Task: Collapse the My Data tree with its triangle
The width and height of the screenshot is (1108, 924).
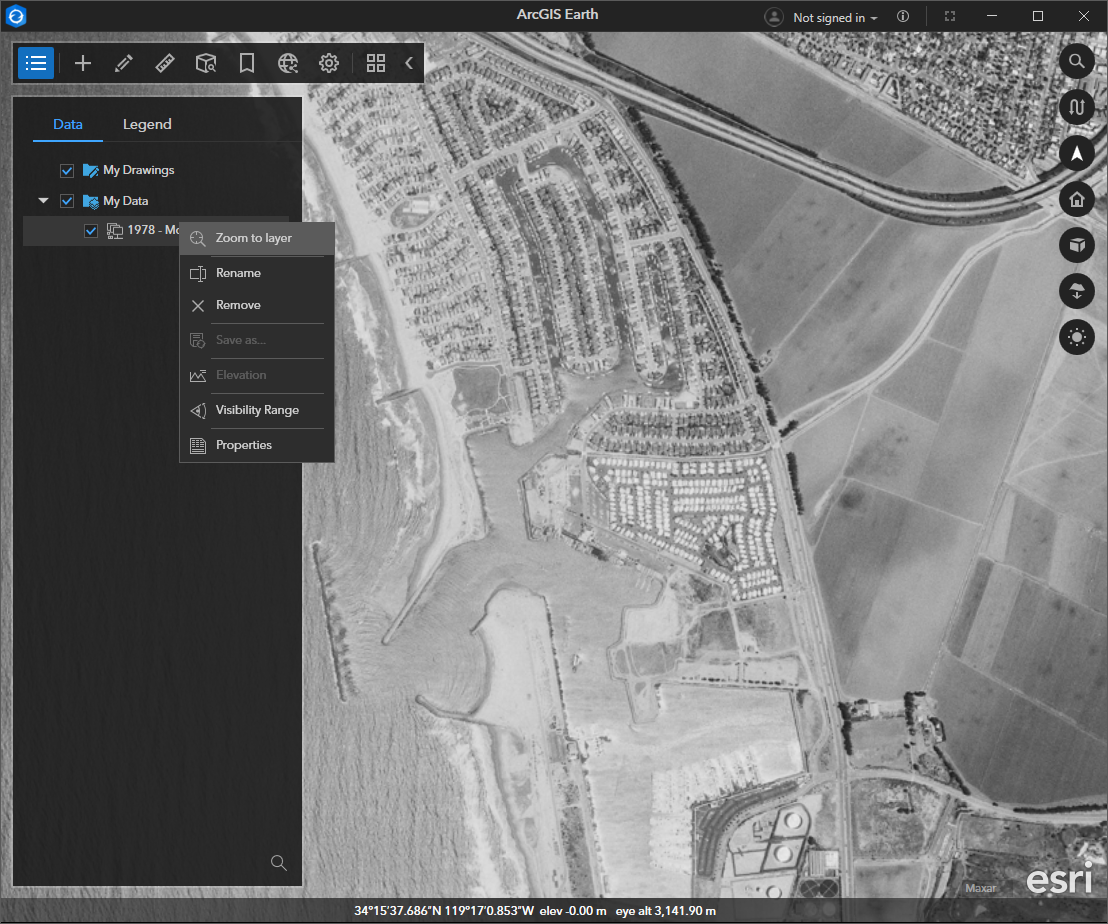Action: point(42,200)
